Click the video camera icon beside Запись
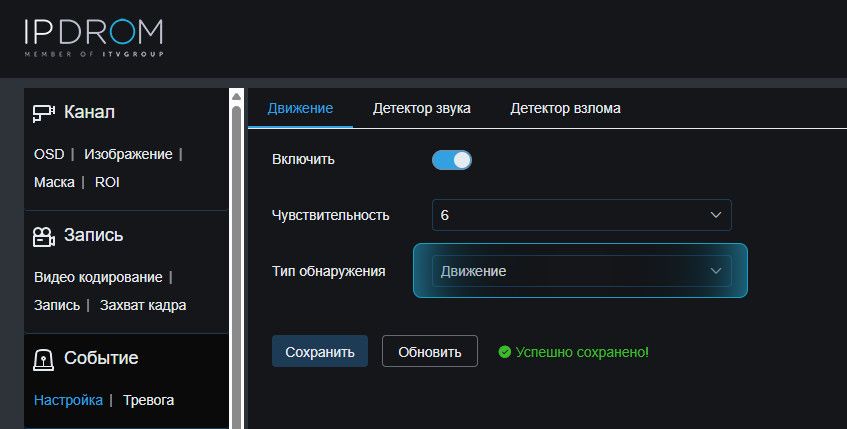Screen dimensions: 847x429 44,236
